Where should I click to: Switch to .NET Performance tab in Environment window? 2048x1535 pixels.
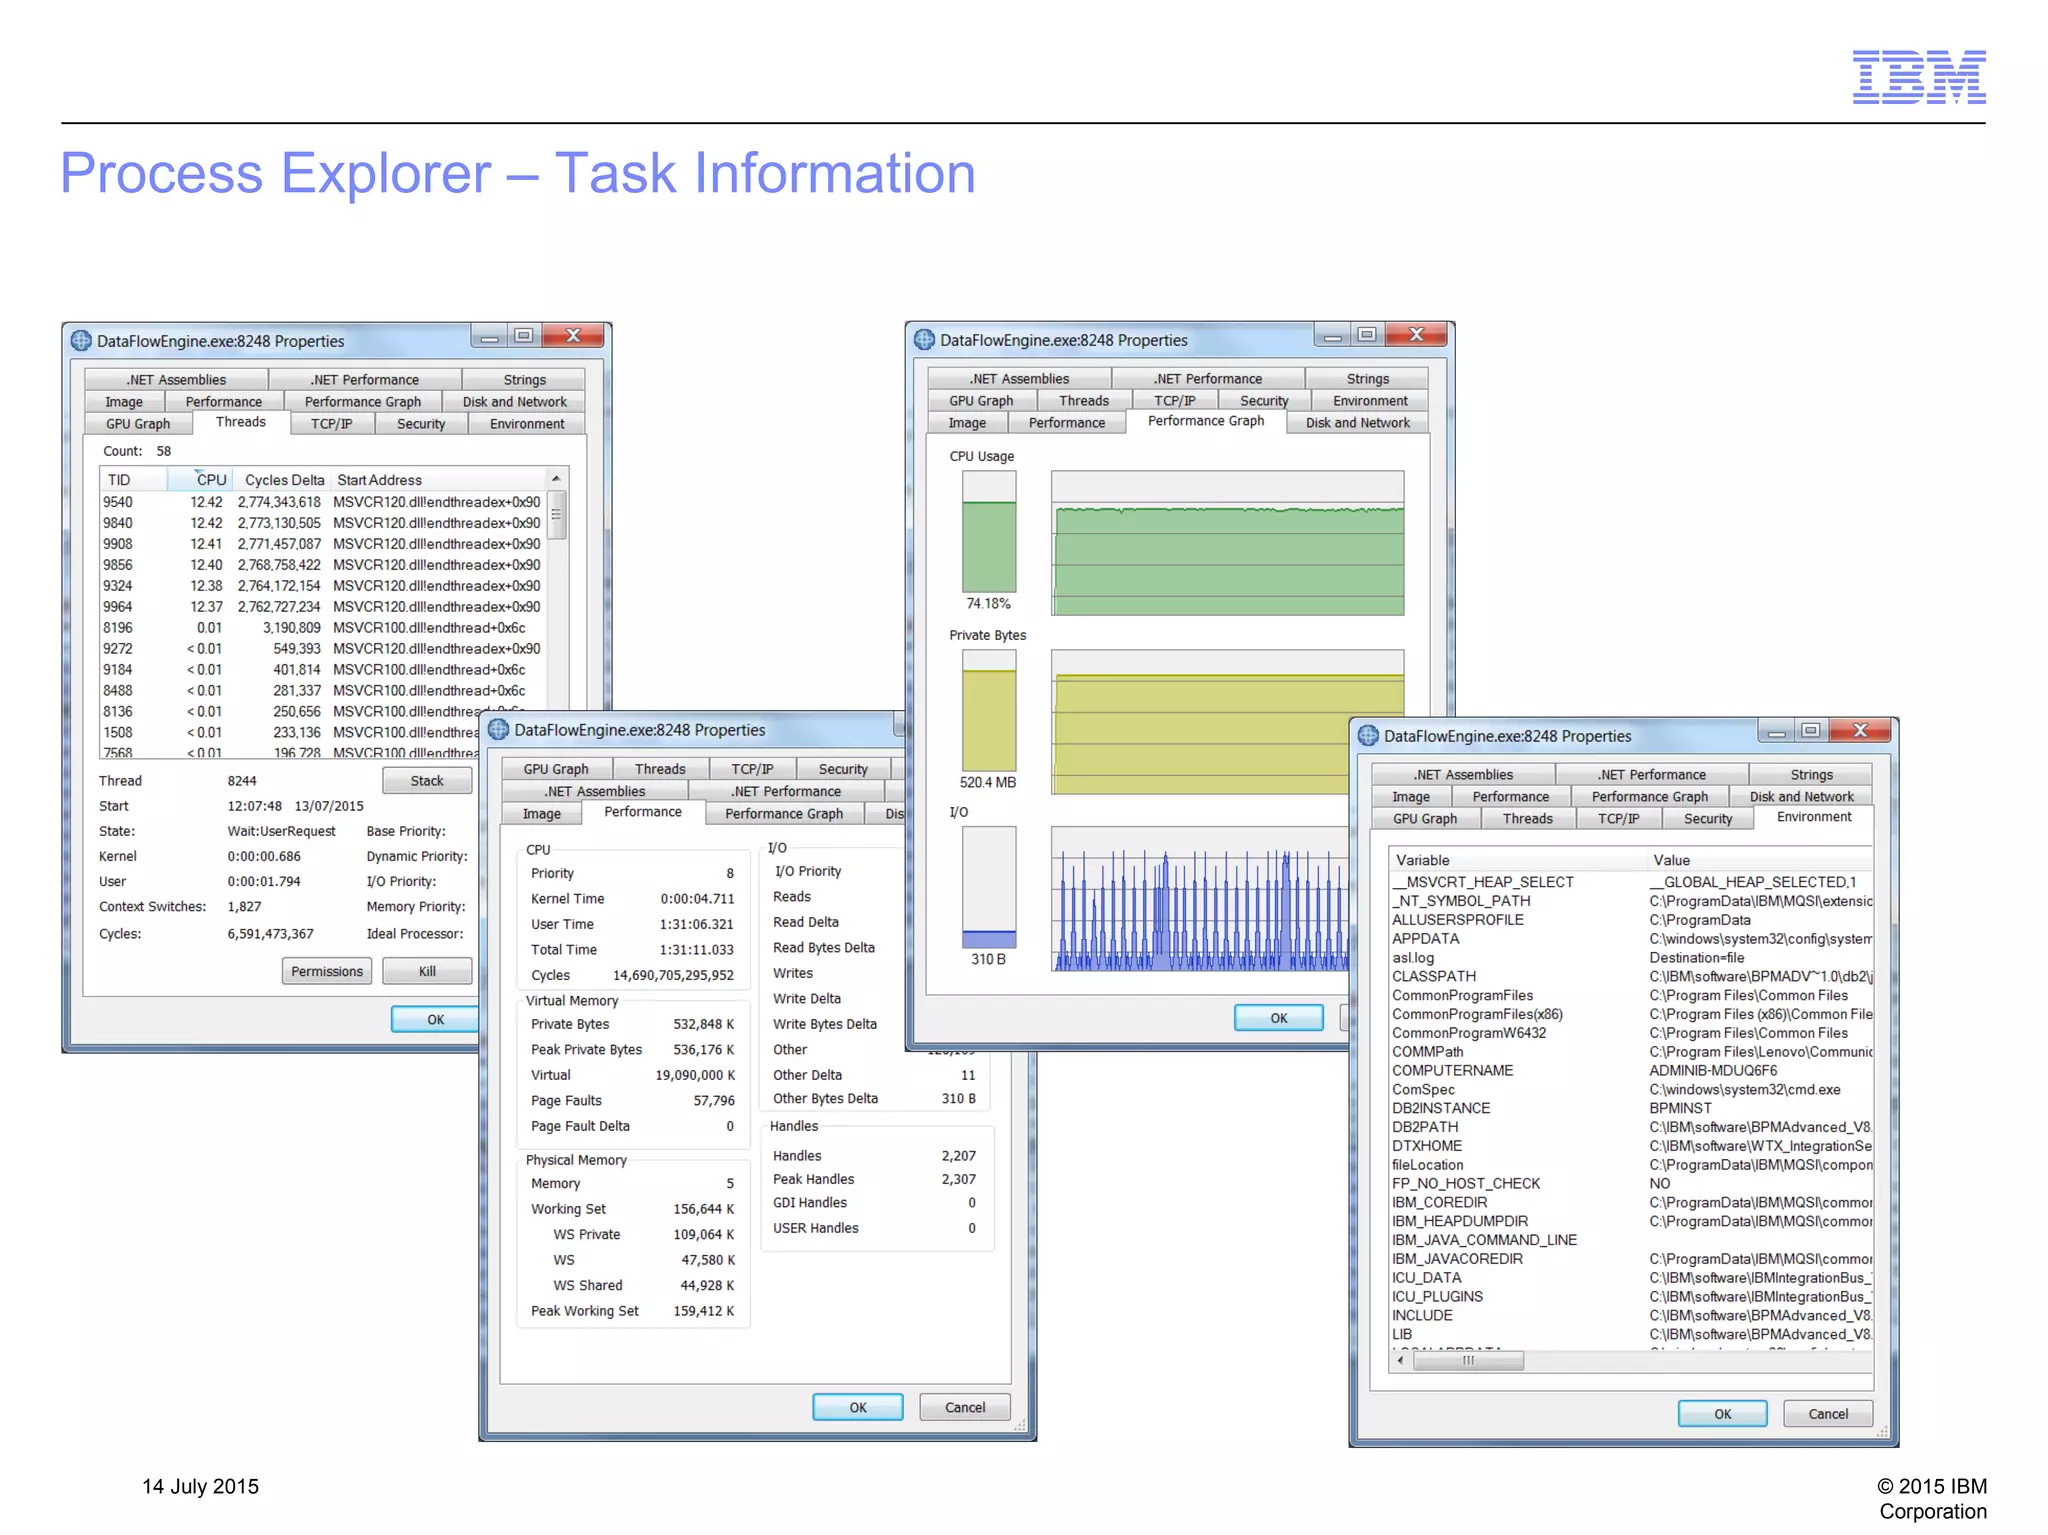pos(1652,775)
